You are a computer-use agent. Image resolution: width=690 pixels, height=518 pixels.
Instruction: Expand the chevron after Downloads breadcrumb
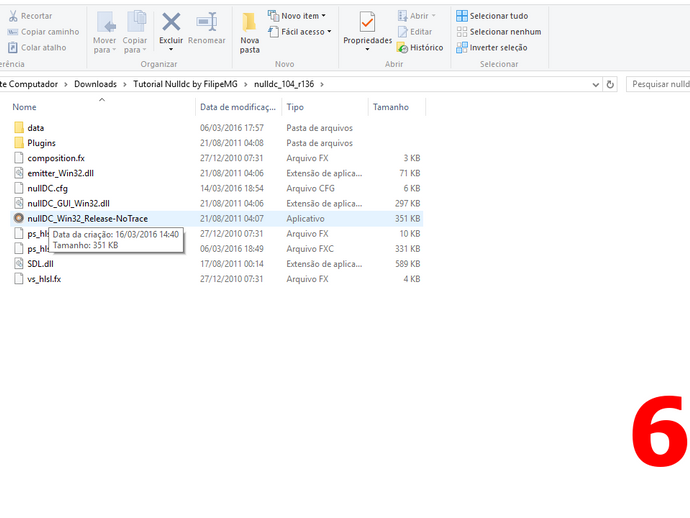(x=125, y=84)
